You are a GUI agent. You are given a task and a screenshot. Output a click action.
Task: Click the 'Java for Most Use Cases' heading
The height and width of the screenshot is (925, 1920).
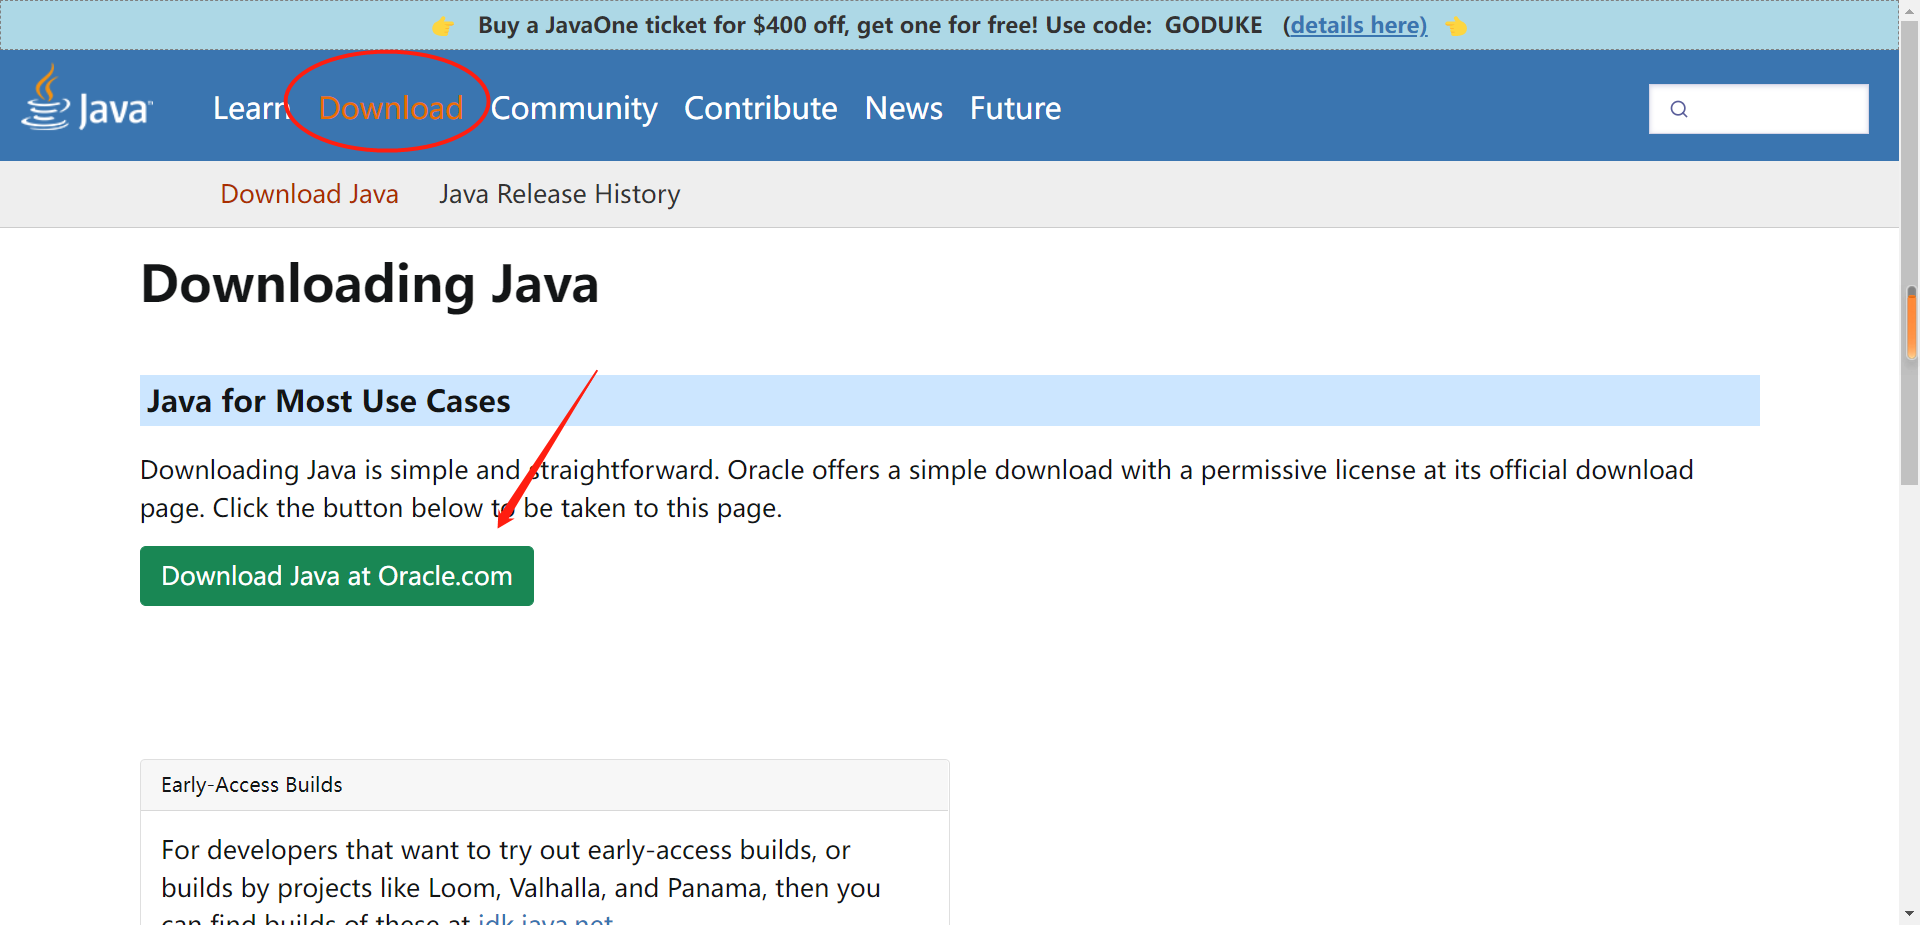click(328, 401)
